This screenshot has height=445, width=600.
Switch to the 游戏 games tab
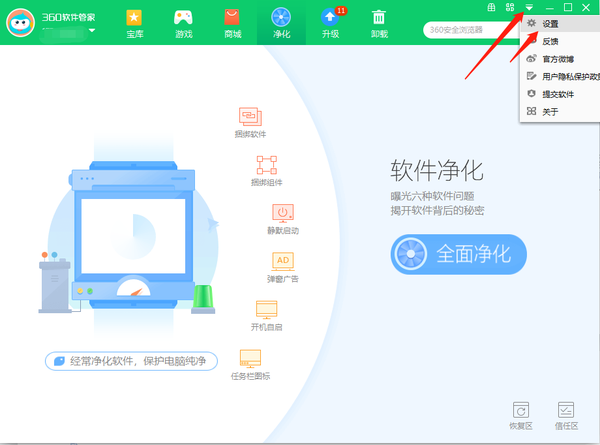tap(183, 24)
